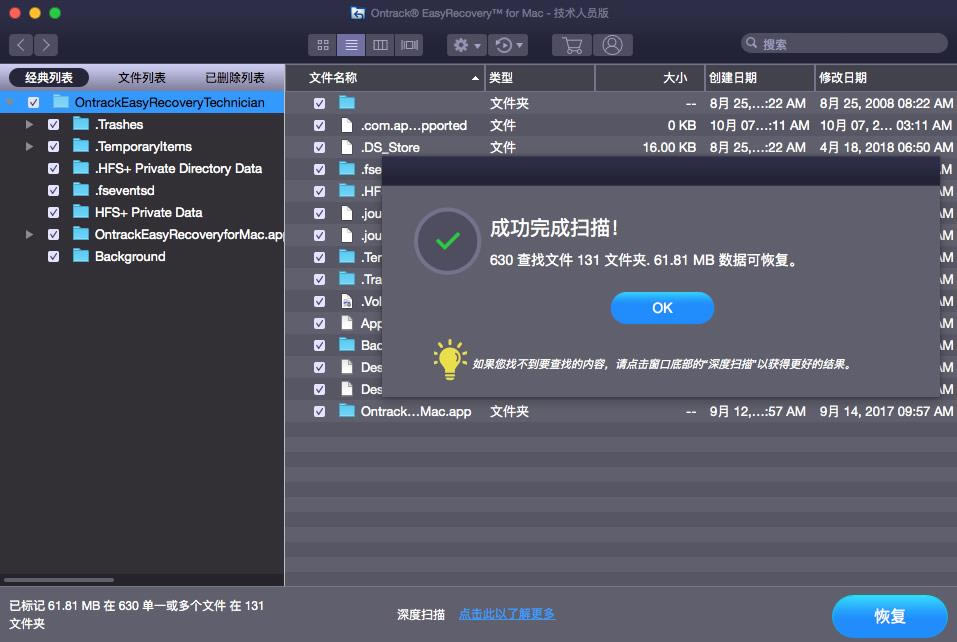The width and height of the screenshot is (957, 642).
Task: Select the 已删除列表 tab
Action: [x=235, y=78]
